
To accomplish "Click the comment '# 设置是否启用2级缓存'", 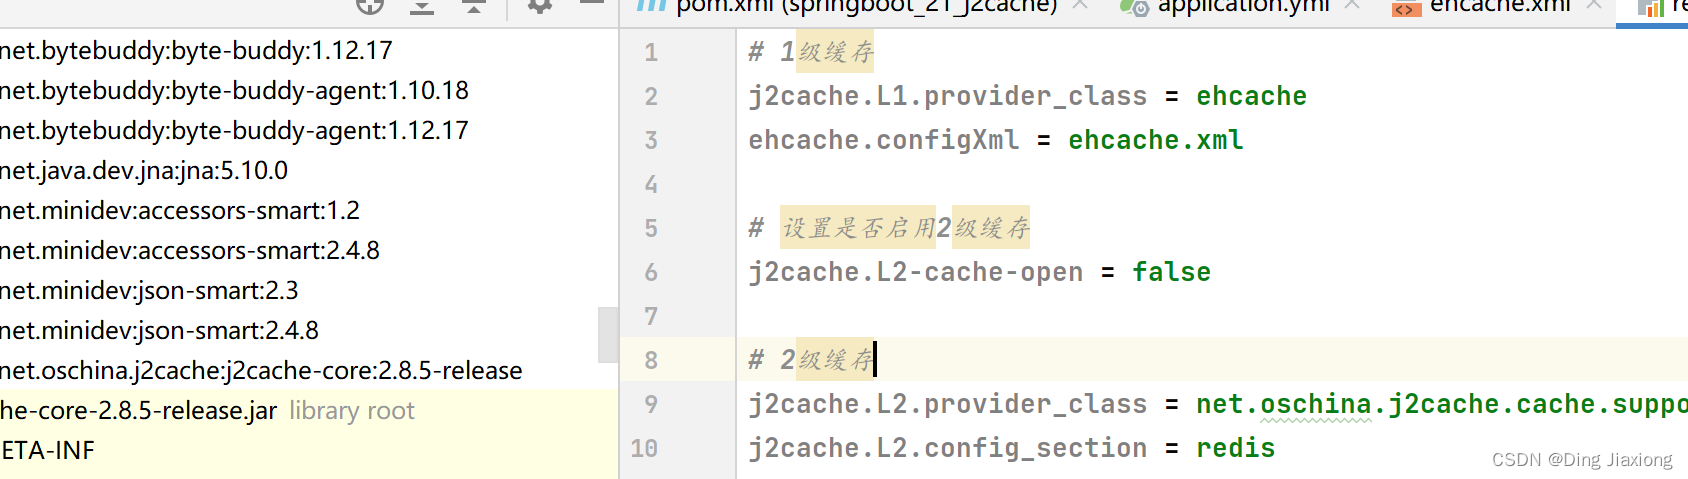I will (x=889, y=228).
